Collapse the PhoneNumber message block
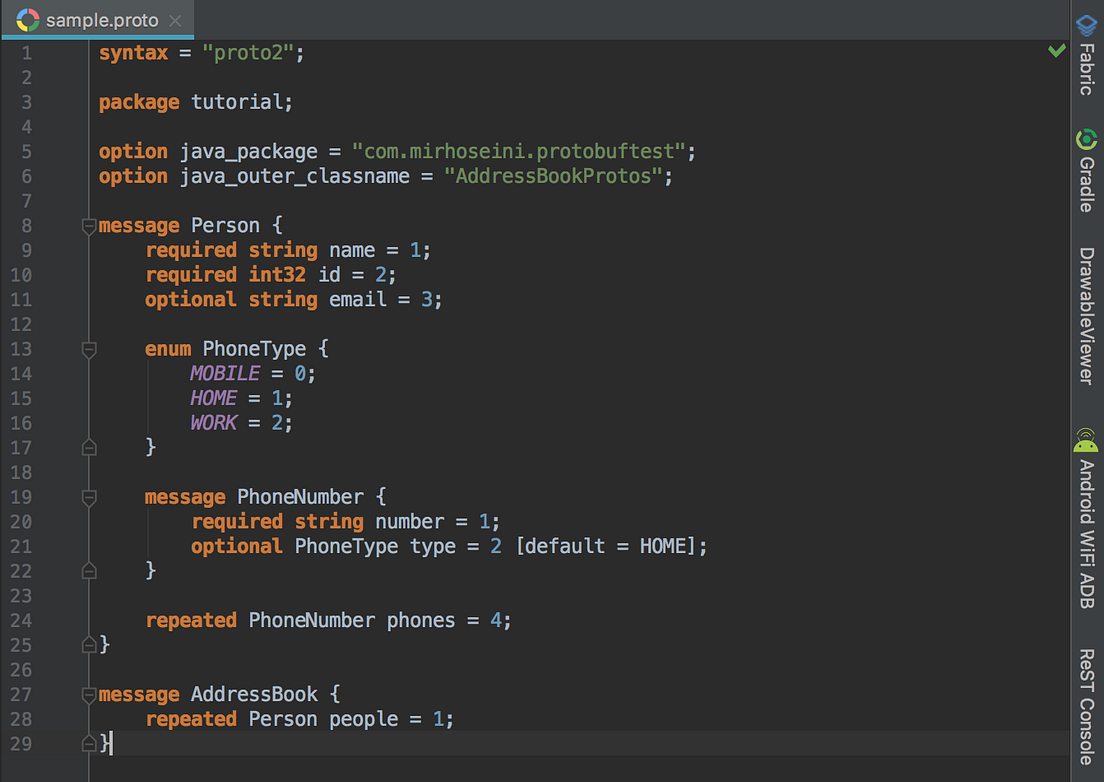Image resolution: width=1104 pixels, height=782 pixels. pos(88,497)
